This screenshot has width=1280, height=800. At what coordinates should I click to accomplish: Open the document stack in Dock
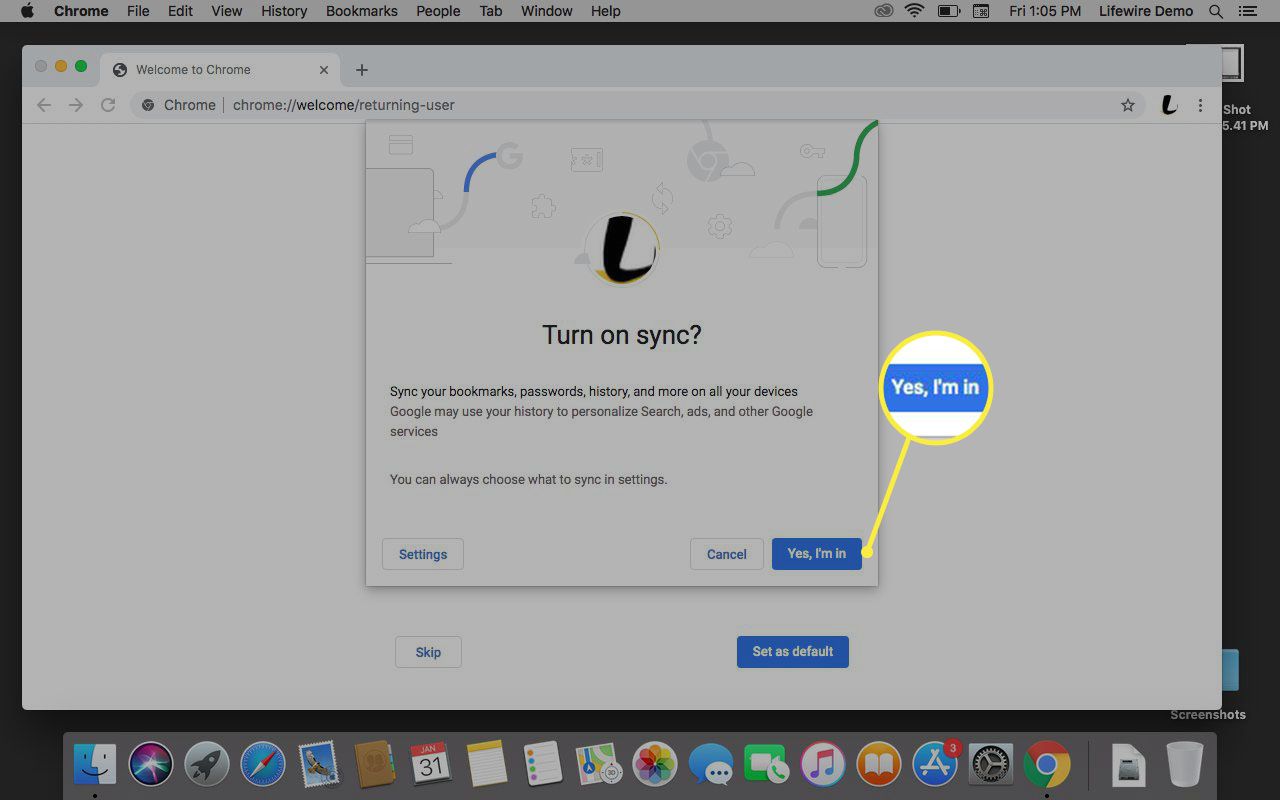tap(1129, 766)
